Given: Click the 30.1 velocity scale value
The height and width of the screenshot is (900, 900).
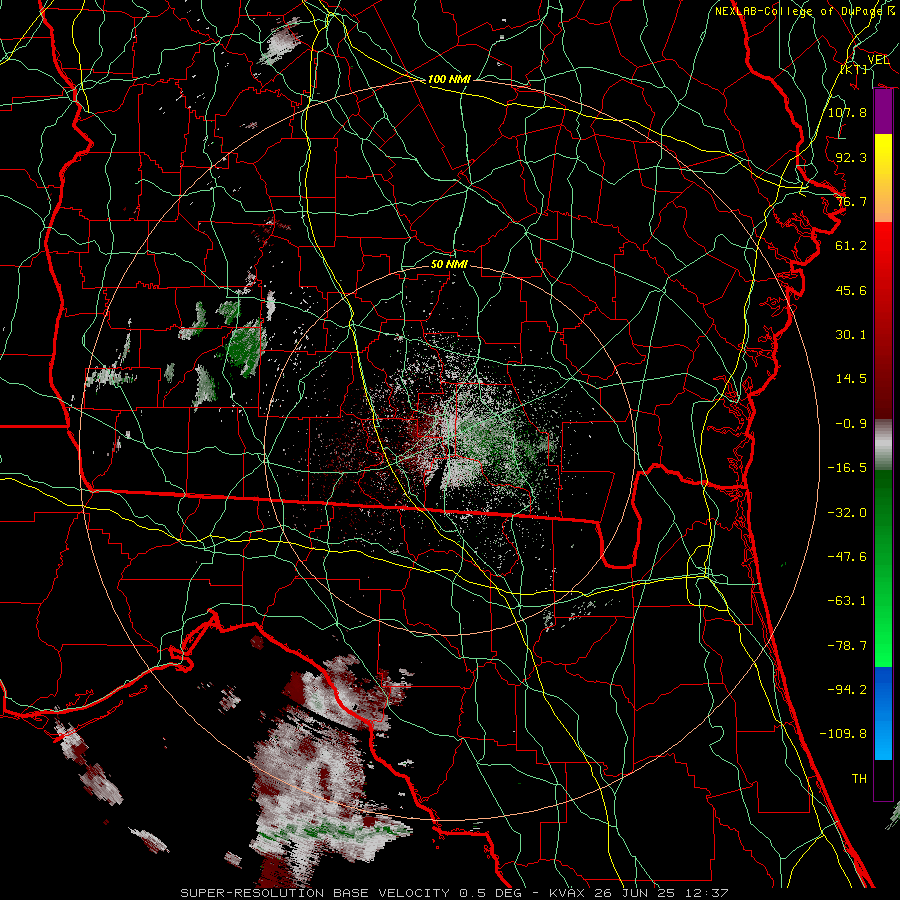Looking at the screenshot, I should coord(851,334).
